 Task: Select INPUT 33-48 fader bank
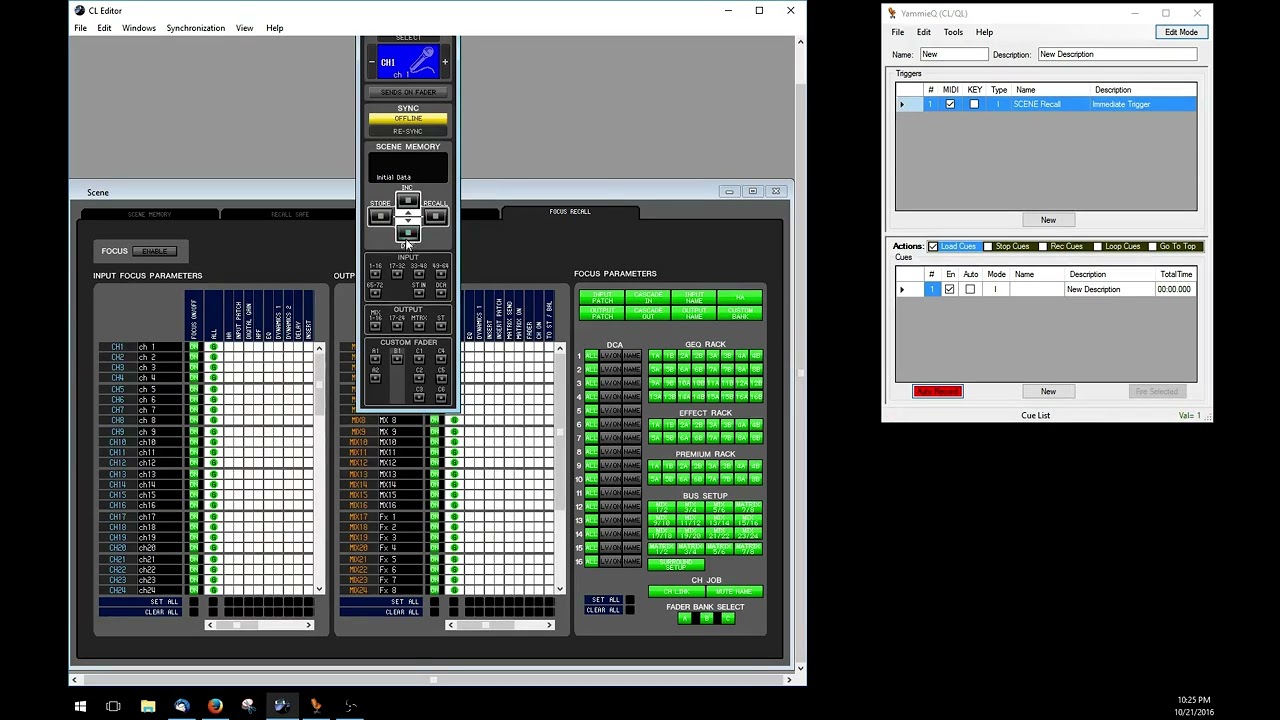[419, 274]
